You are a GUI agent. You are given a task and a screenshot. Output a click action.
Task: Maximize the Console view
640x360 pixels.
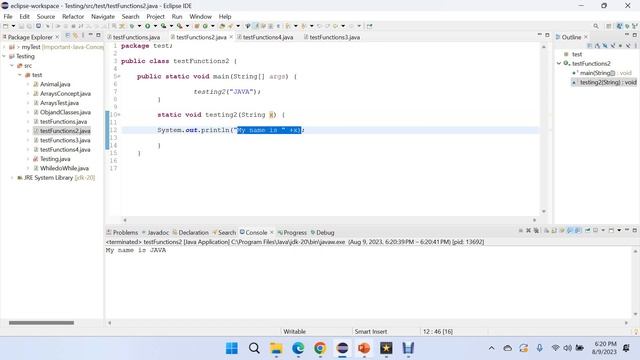[635, 230]
